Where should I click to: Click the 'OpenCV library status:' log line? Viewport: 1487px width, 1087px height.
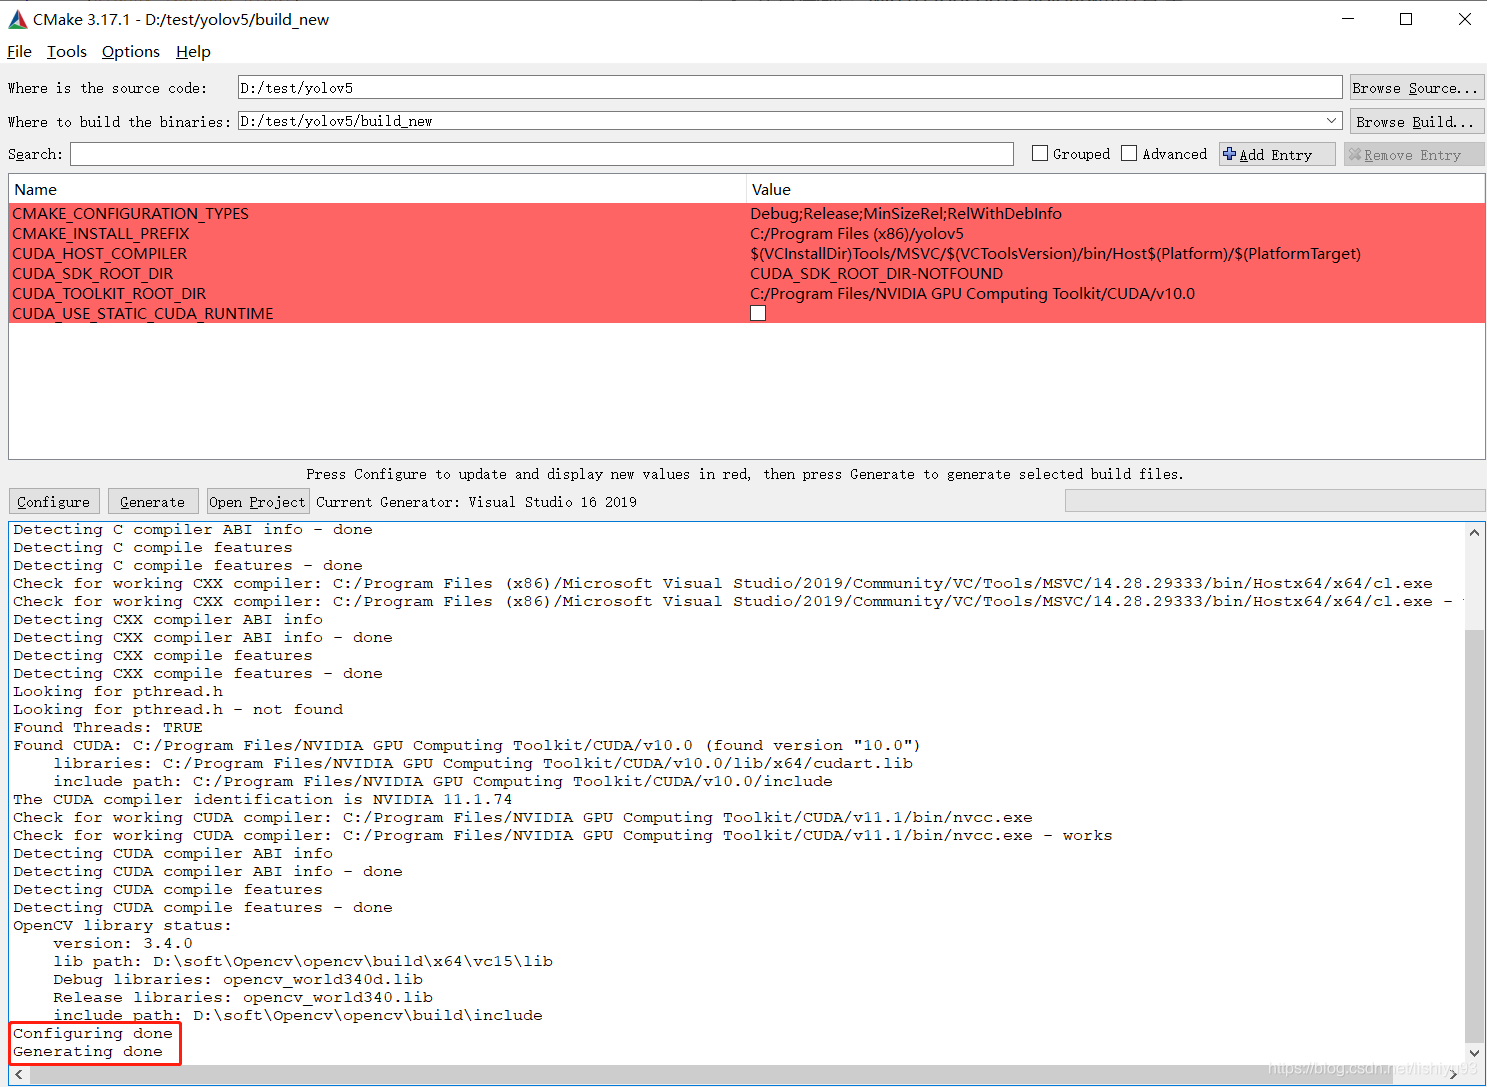coord(122,925)
